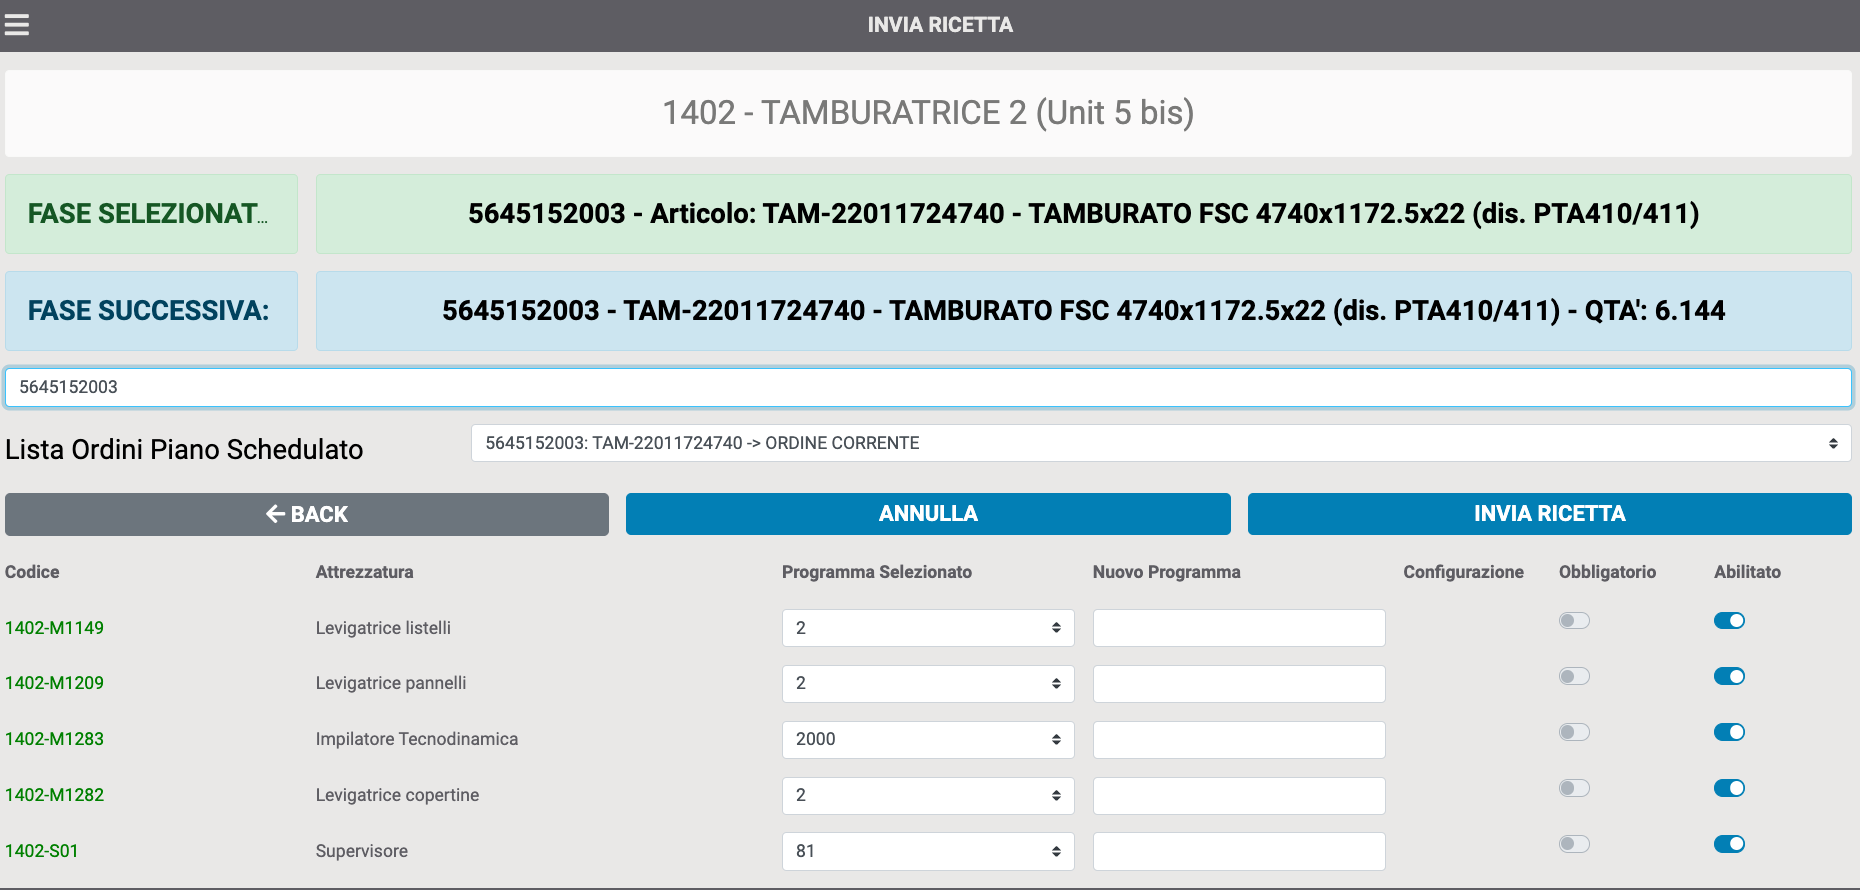Viewport: 1860px width, 890px height.
Task: Open the 1402-M1283 code link
Action: (55, 739)
